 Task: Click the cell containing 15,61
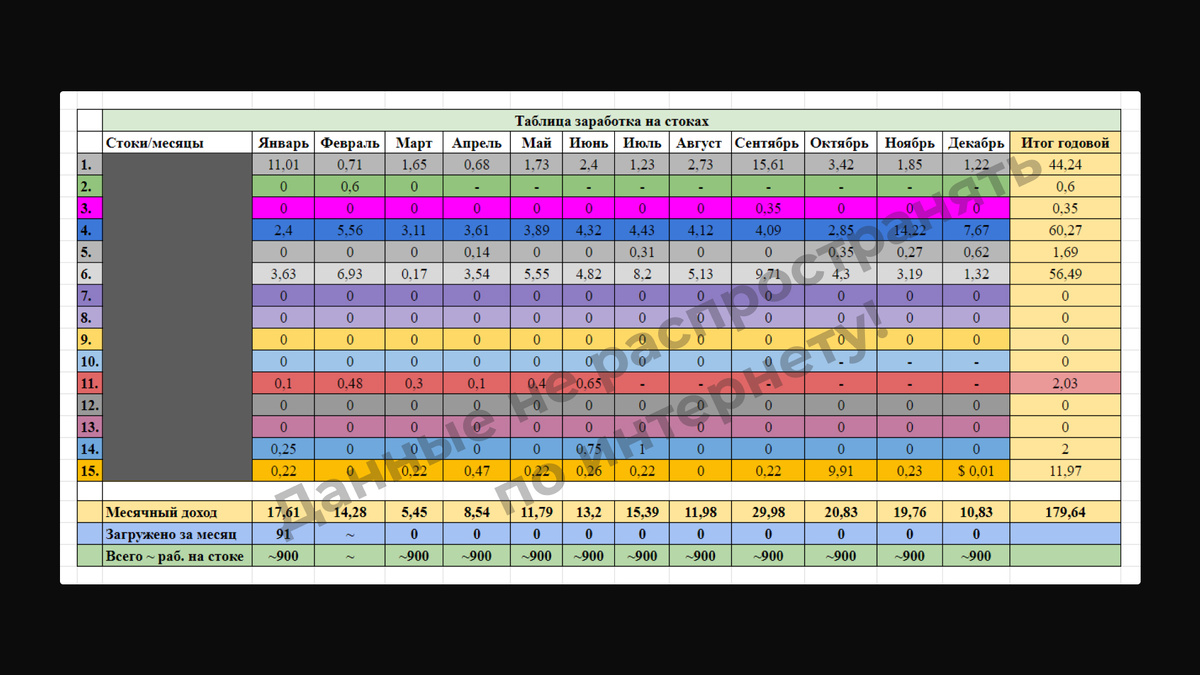767,165
